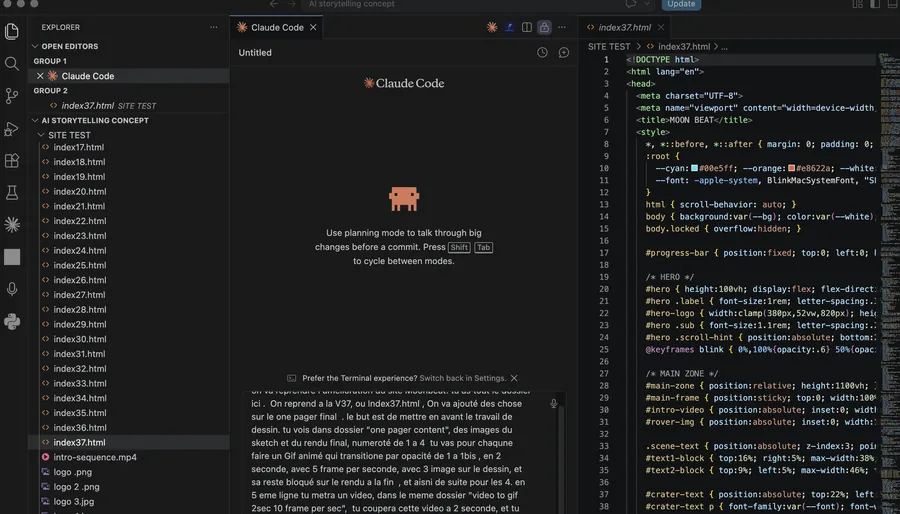Viewport: 900px width, 514px height.
Task: Open index32.html in file tree
Action: [x=129, y=368]
